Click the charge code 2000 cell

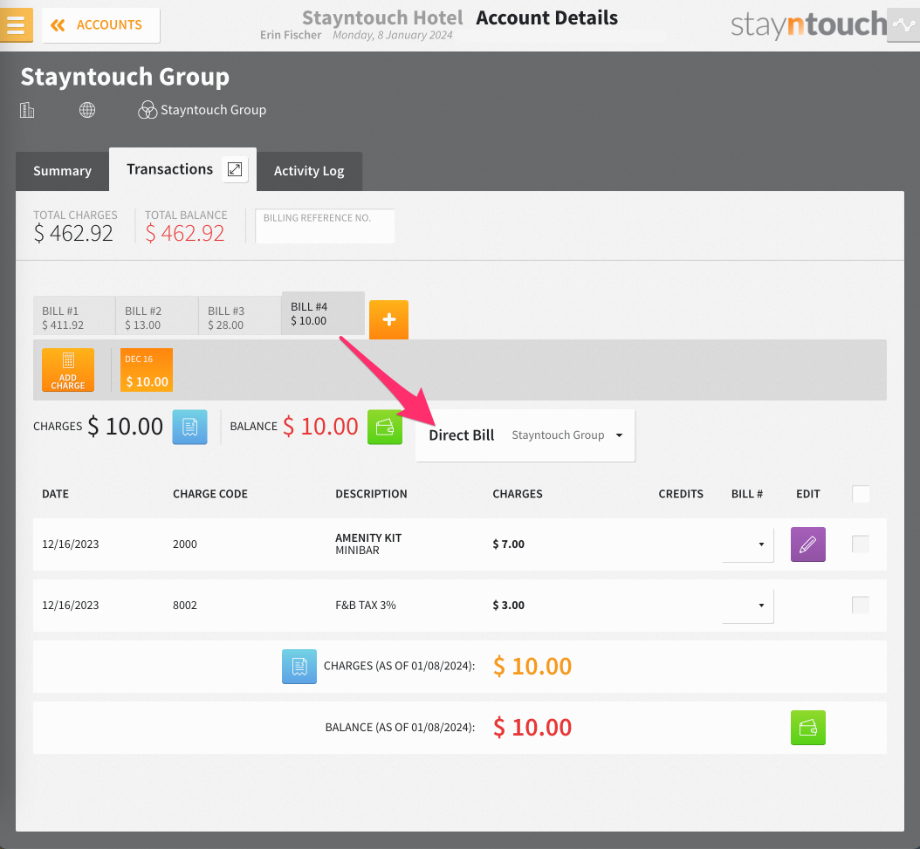(185, 544)
